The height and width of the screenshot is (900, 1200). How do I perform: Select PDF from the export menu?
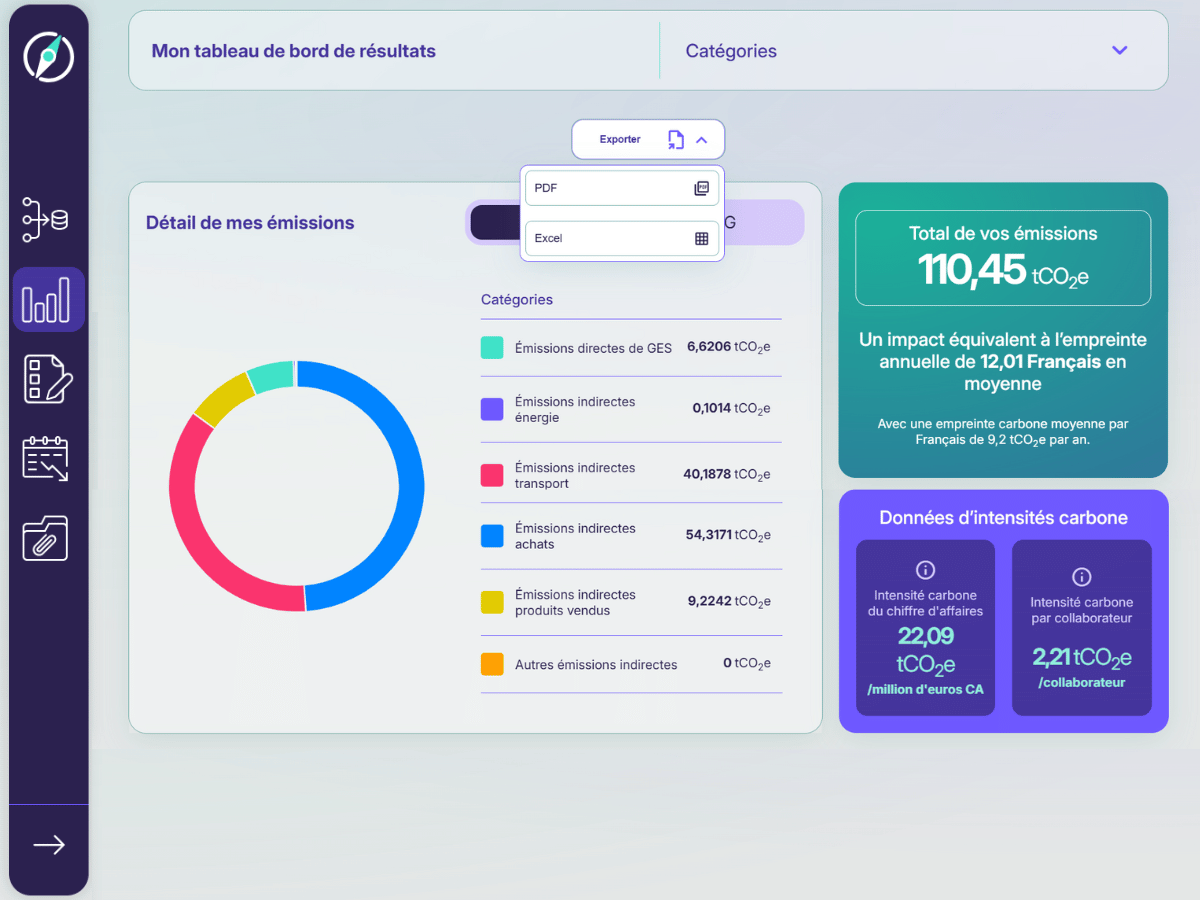[622, 187]
